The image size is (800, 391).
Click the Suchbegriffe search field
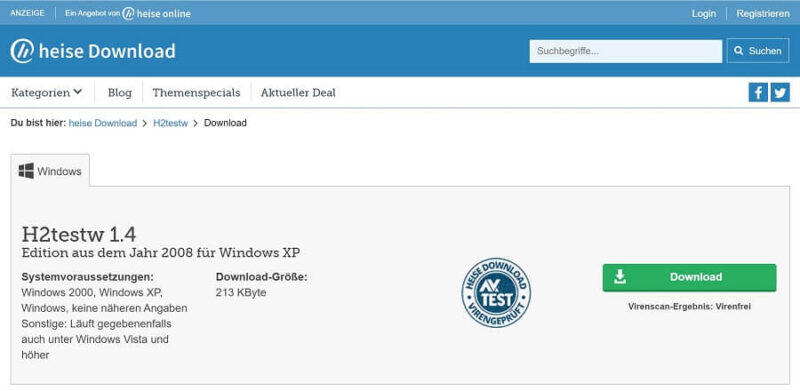626,51
